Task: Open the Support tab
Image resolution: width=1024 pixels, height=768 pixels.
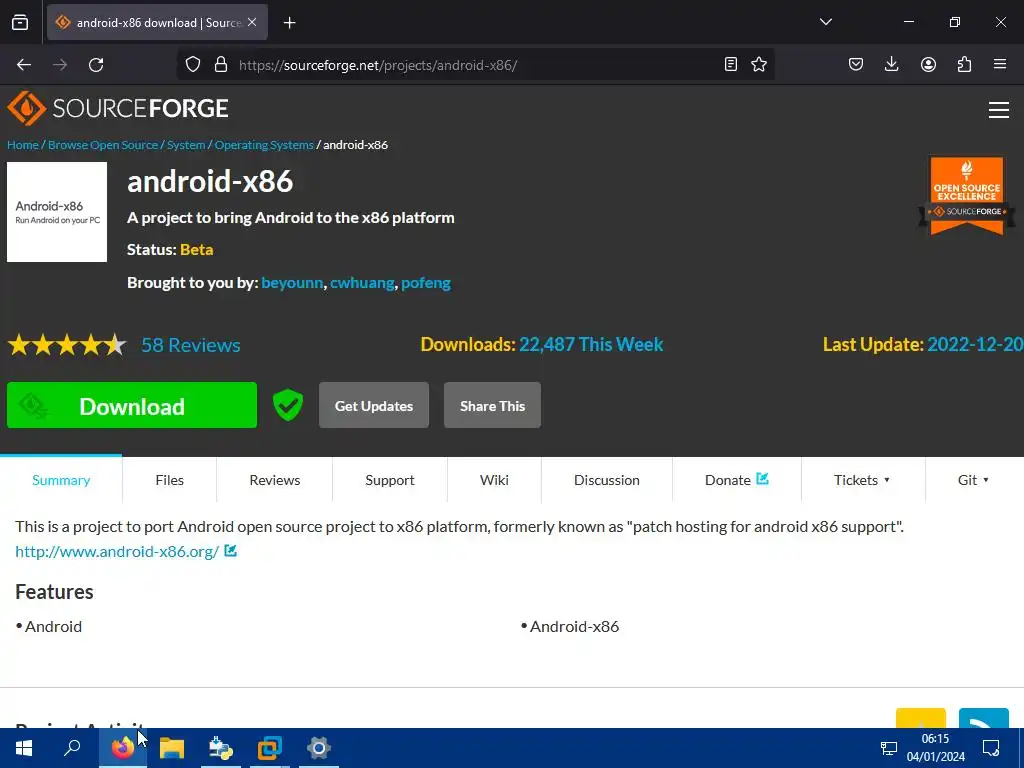Action: point(390,480)
